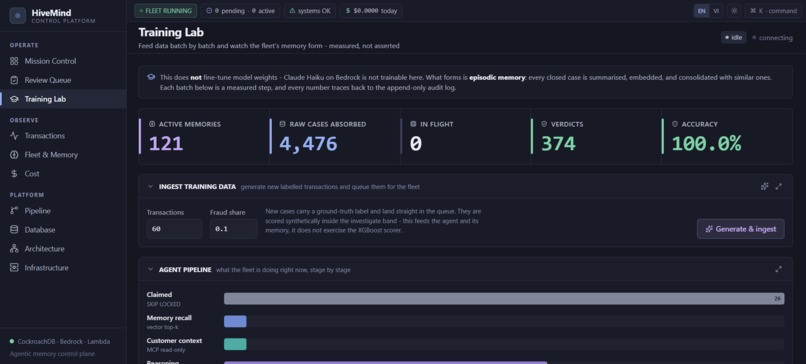The image size is (806, 364).
Task: Click the Accuracy icon
Action: (675, 124)
